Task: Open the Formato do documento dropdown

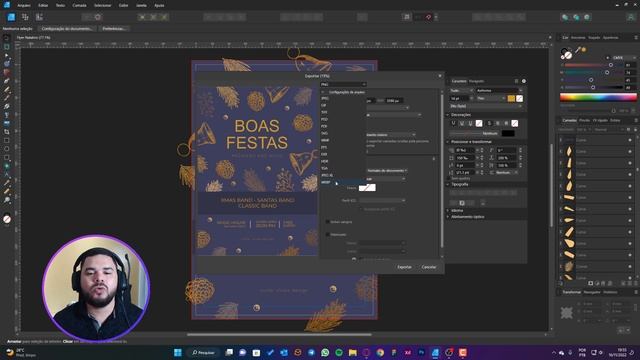Action: pos(387,171)
